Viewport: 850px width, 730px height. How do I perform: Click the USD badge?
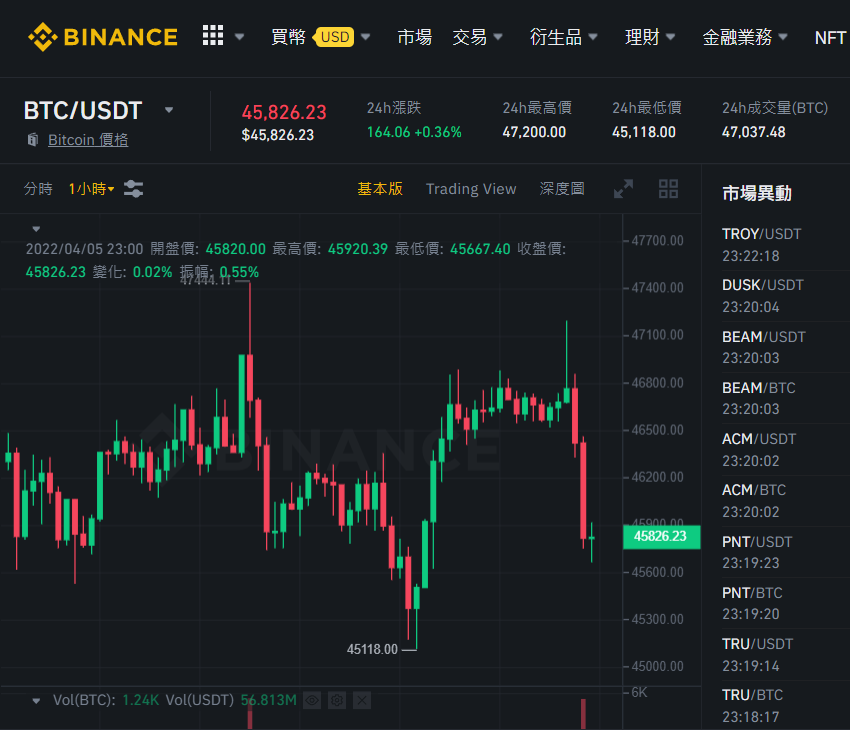click(x=334, y=37)
